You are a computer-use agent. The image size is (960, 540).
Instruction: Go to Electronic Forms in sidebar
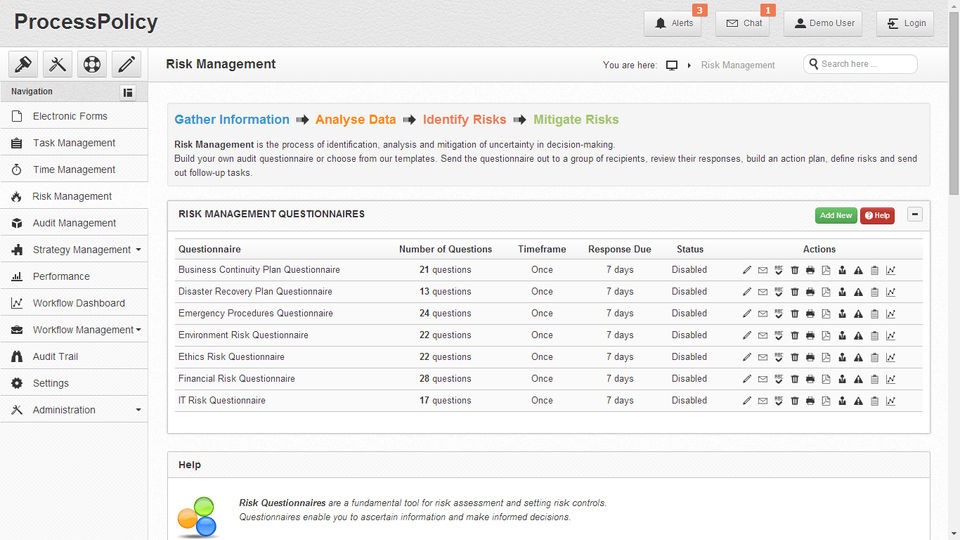tap(69, 116)
